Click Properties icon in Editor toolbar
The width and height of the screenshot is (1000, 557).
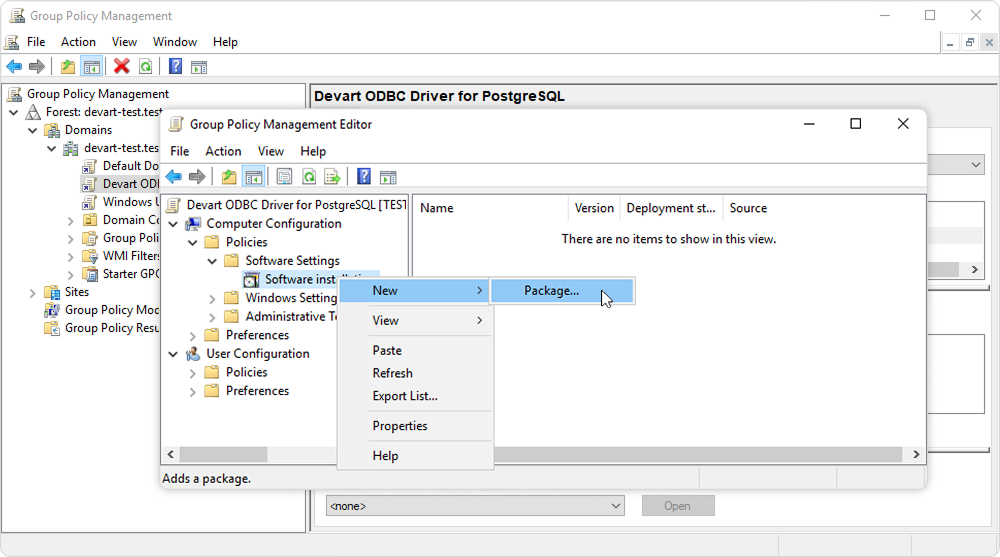pos(284,177)
